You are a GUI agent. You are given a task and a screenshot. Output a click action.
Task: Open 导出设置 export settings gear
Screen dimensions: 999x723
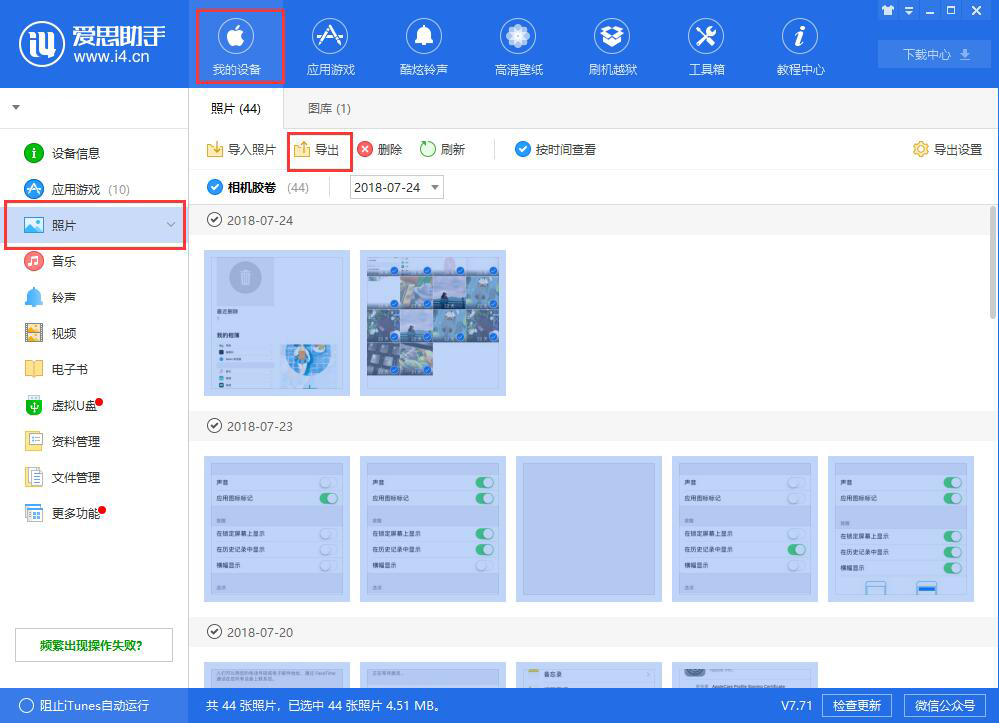pyautogui.click(x=921, y=149)
